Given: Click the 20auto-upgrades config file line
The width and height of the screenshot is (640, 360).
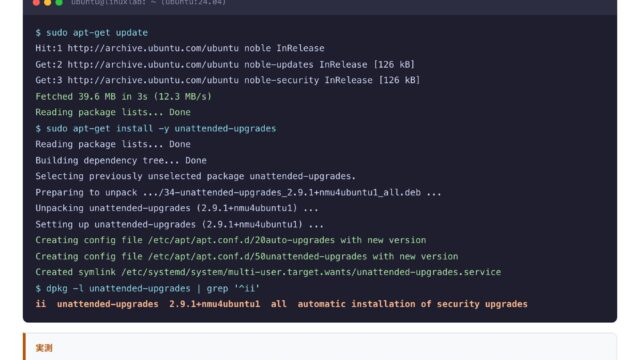Looking at the screenshot, I should 231,240.
